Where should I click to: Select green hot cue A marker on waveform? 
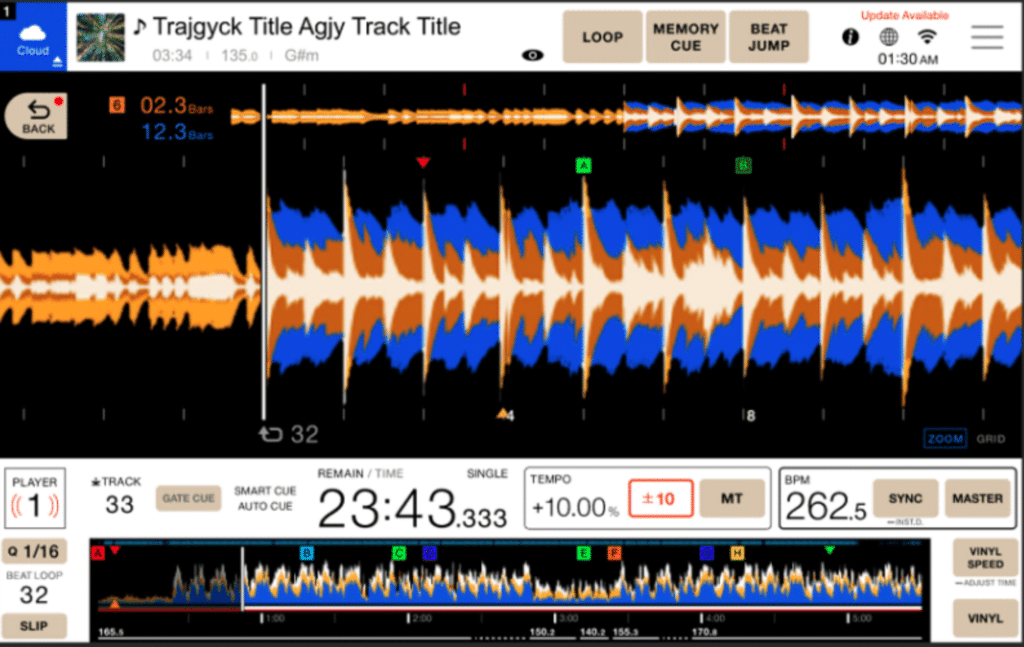583,165
